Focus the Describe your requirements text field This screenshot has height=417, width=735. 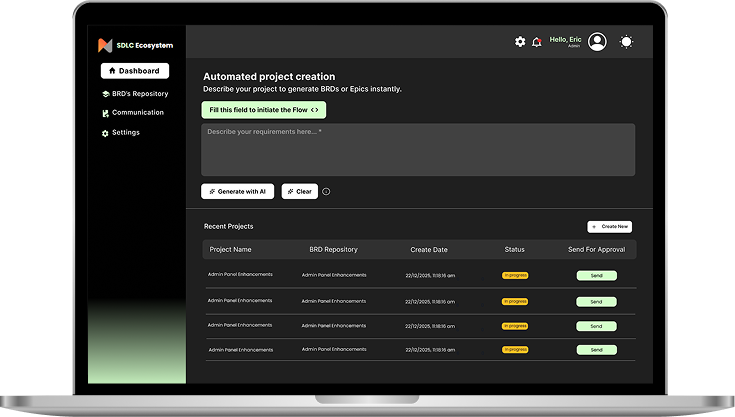tap(418, 150)
